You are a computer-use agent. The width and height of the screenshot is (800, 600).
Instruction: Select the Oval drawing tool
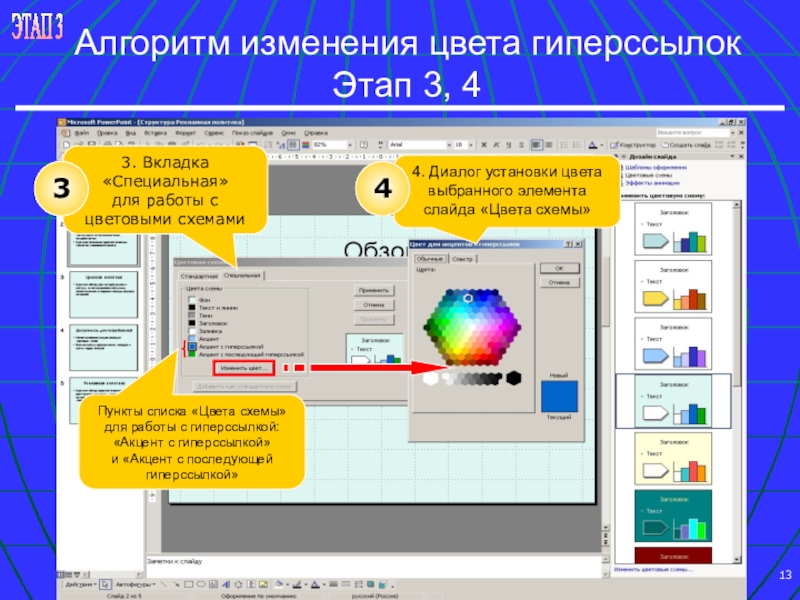201,585
